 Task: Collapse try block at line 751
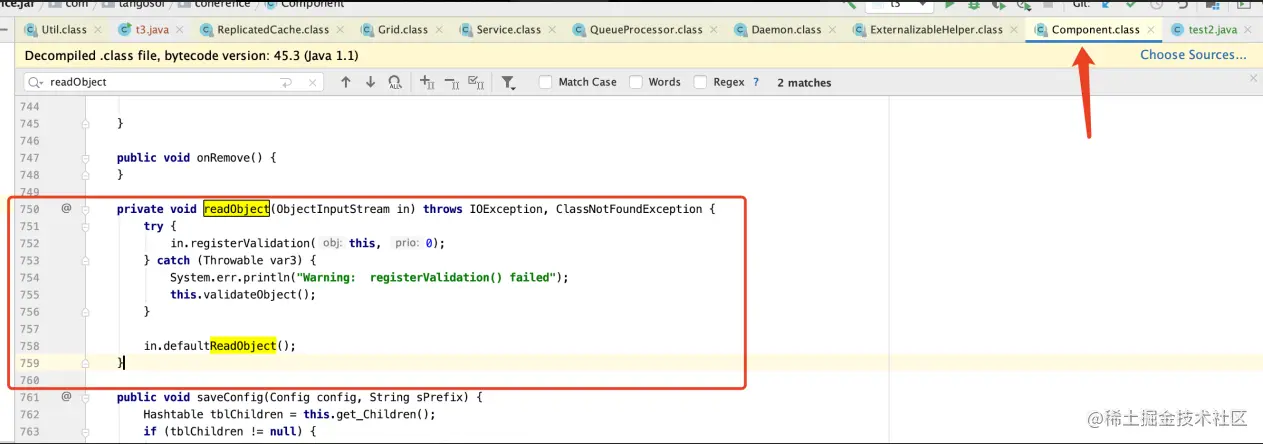tap(86, 226)
